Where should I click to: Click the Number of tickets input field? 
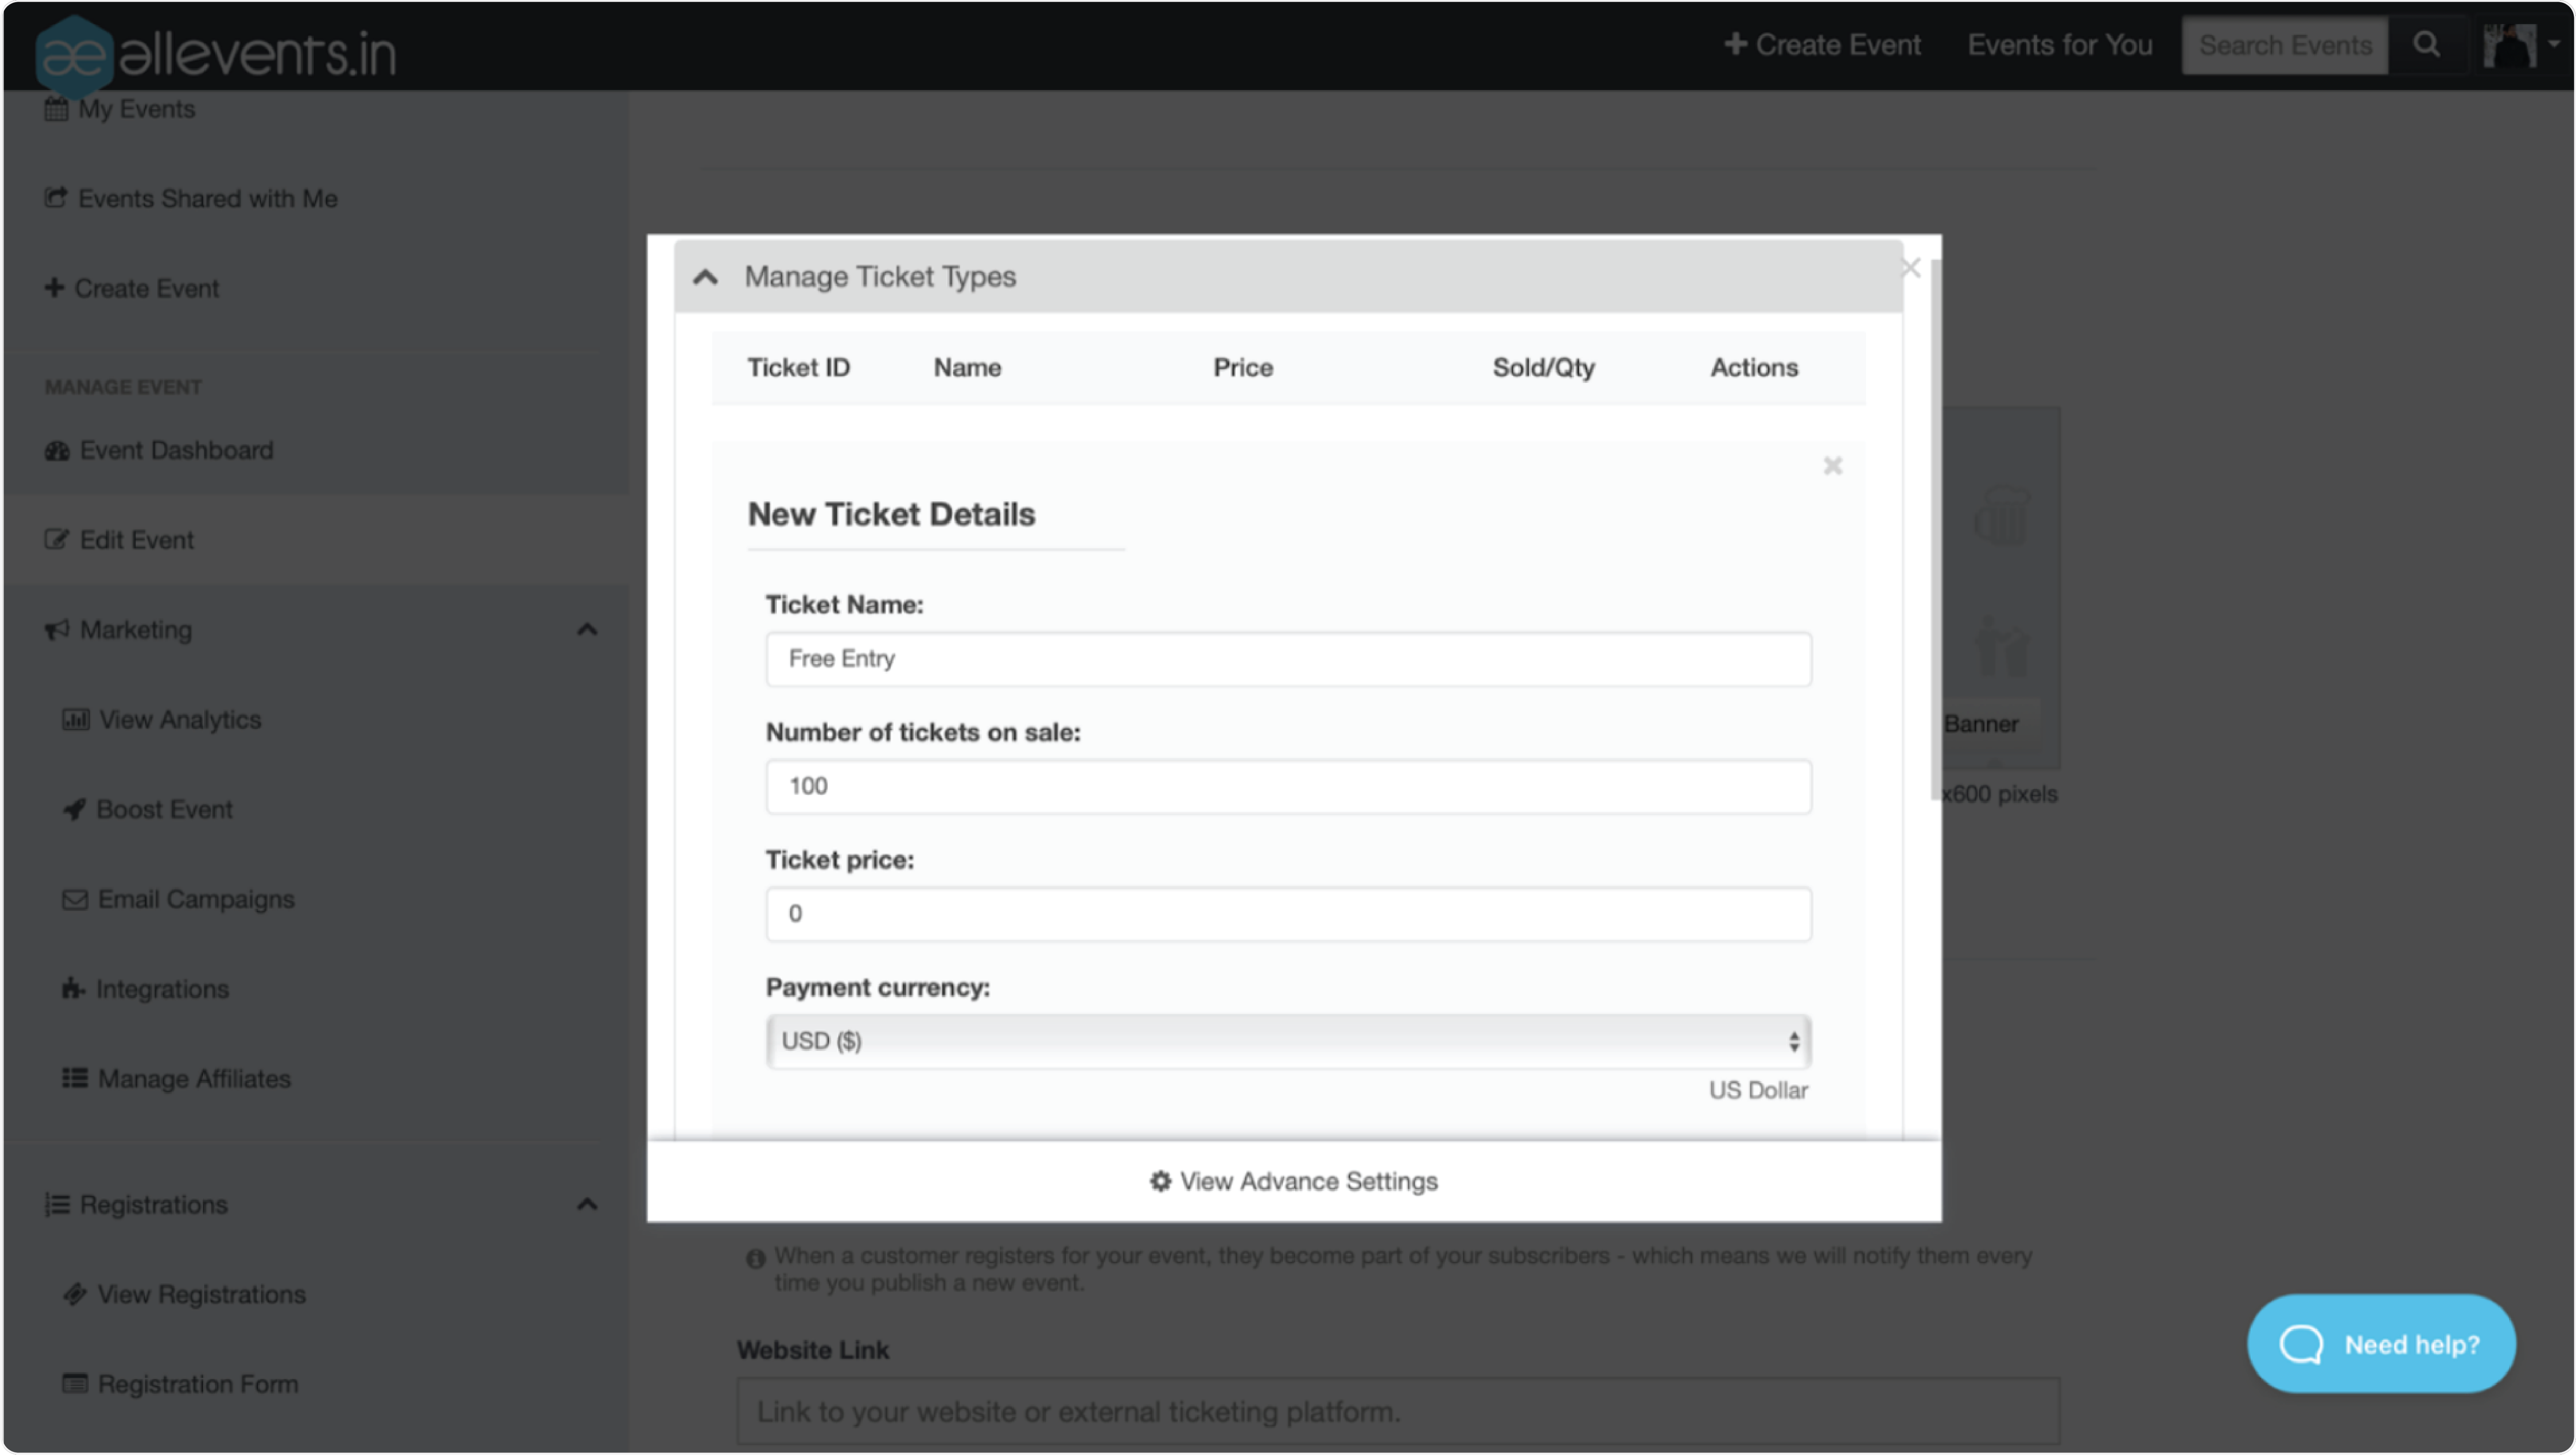(x=1288, y=784)
